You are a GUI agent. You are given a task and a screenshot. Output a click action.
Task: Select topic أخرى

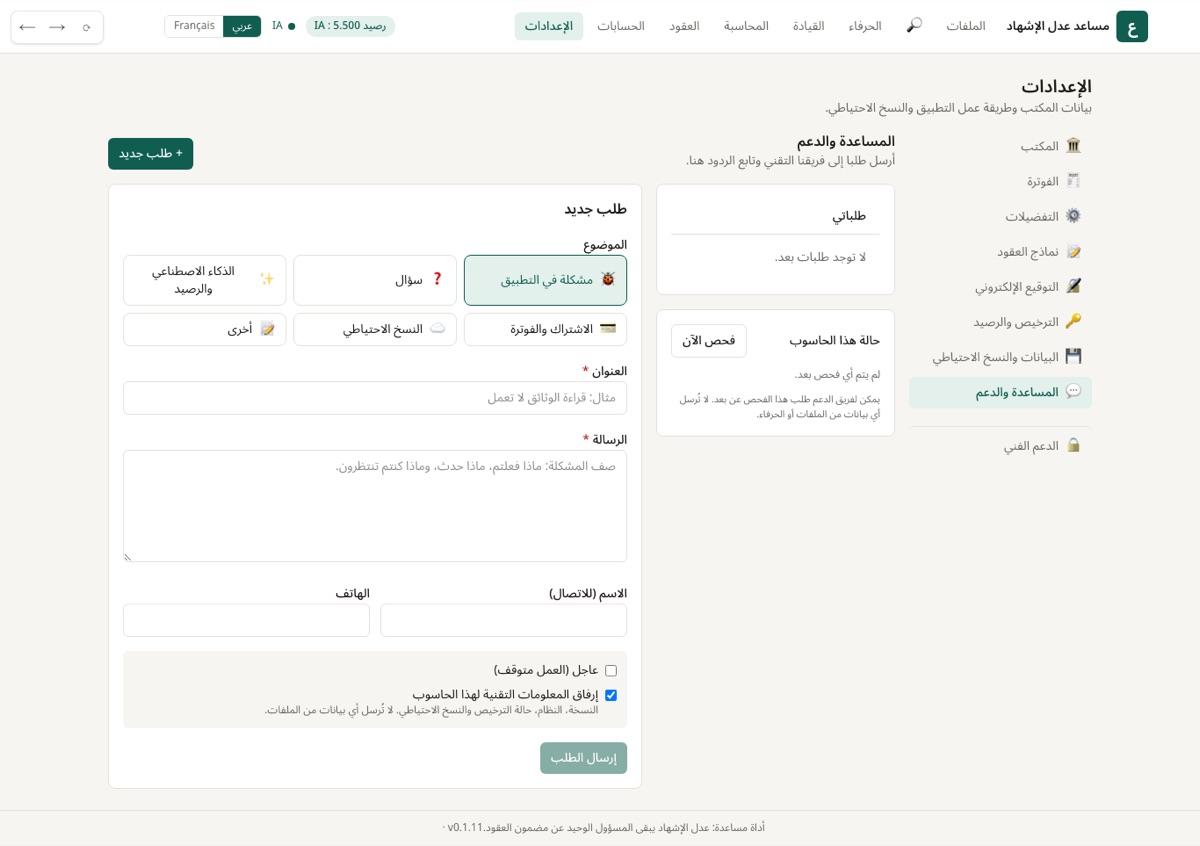[205, 329]
